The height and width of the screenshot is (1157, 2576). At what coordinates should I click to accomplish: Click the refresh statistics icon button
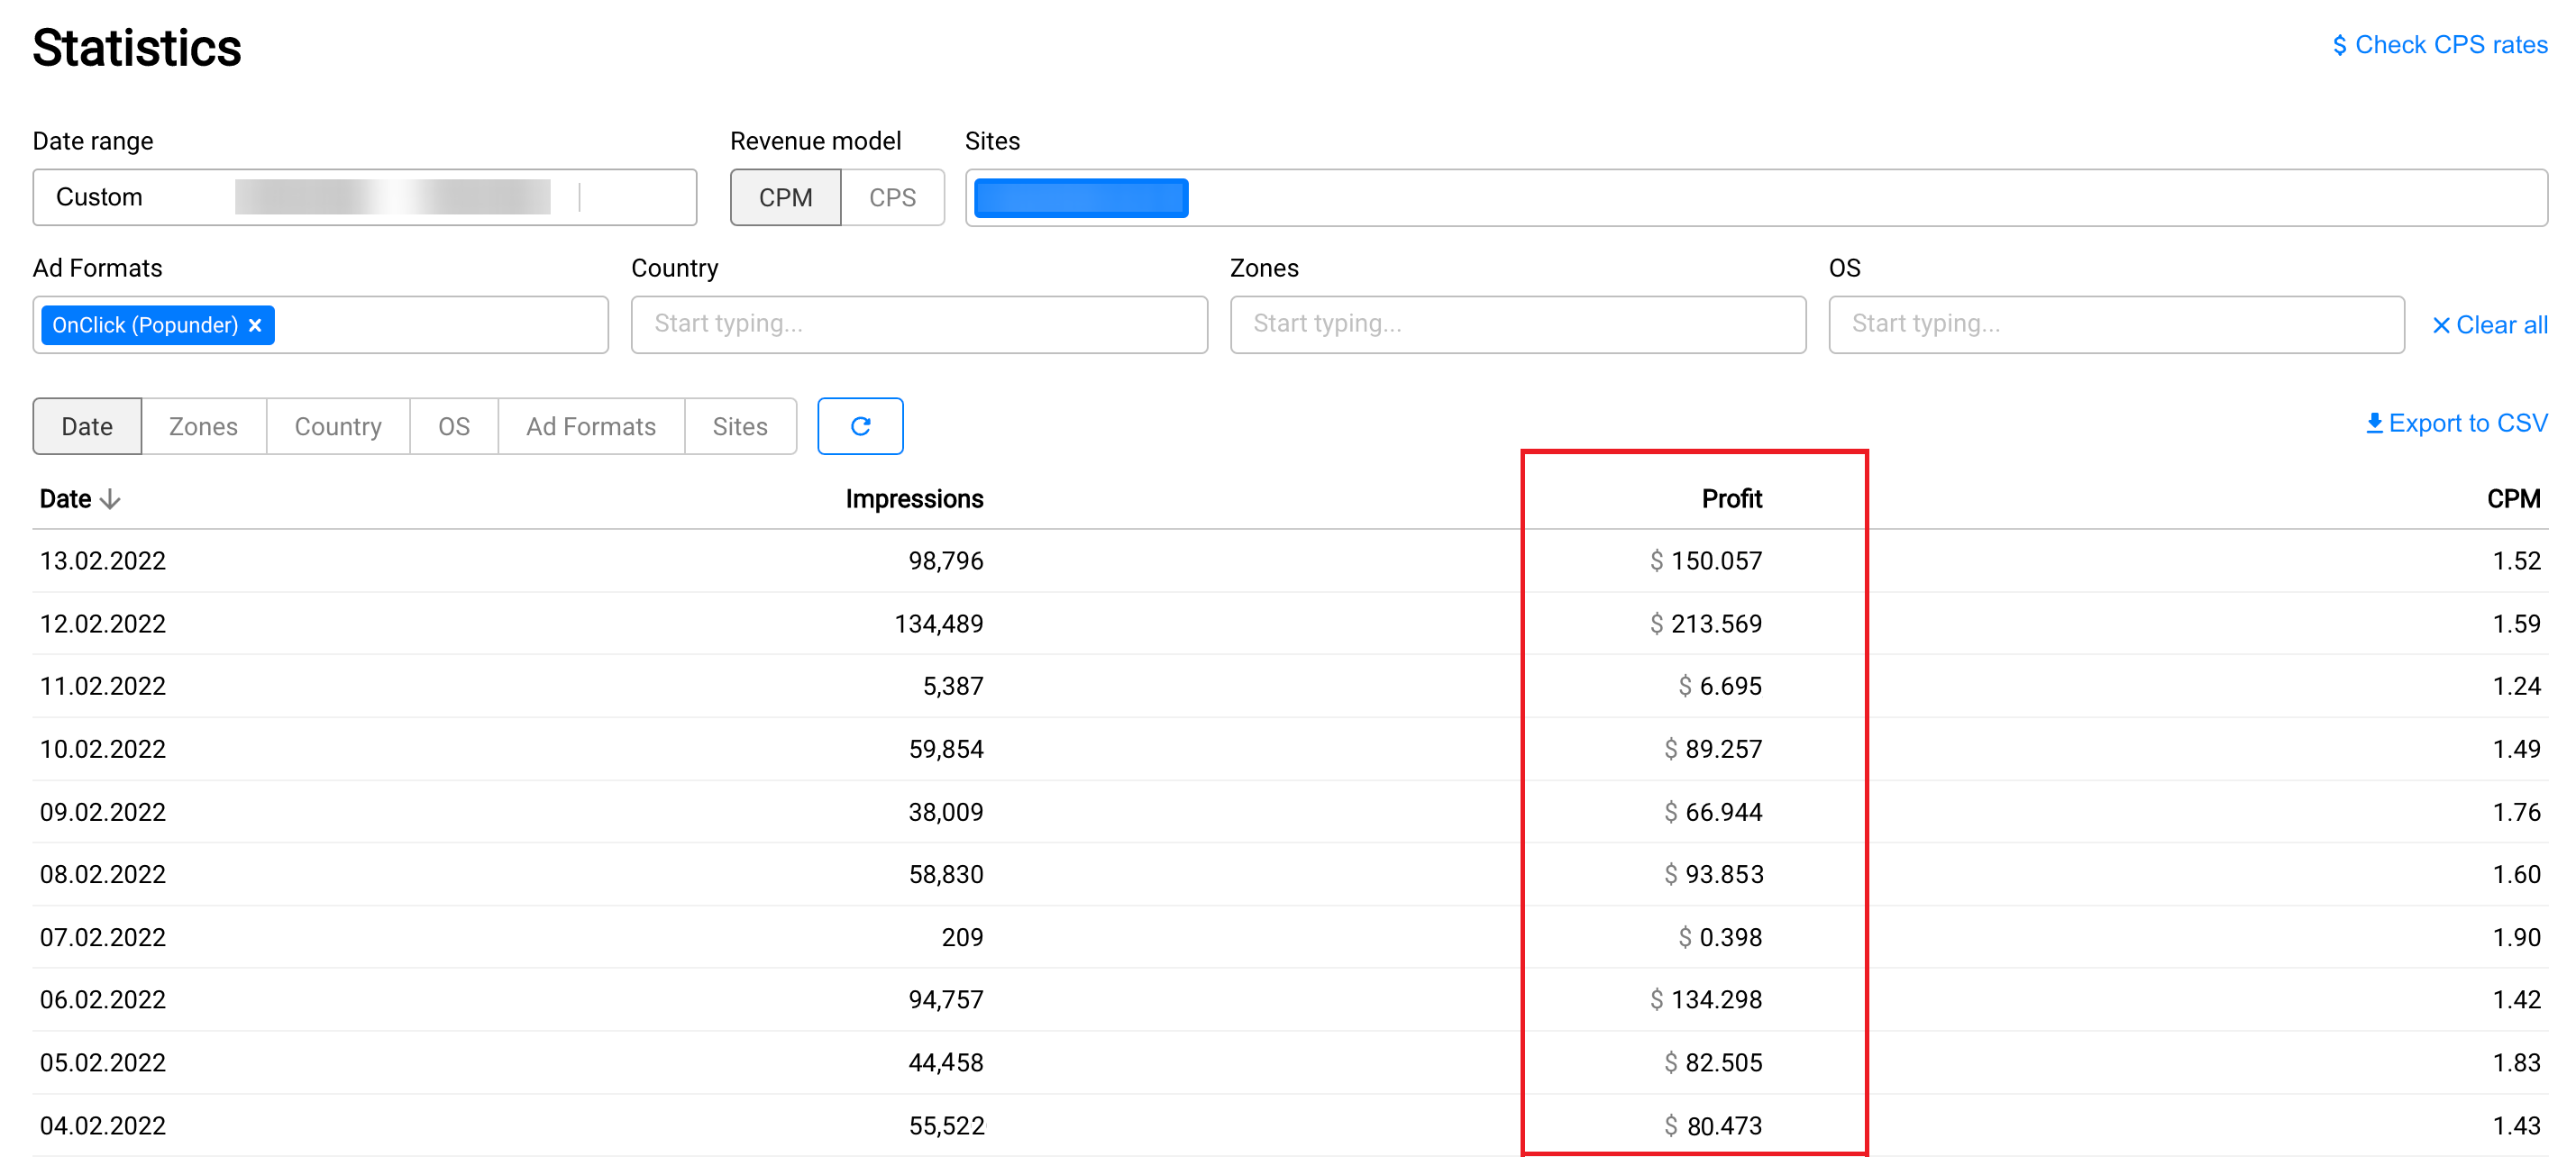click(859, 426)
